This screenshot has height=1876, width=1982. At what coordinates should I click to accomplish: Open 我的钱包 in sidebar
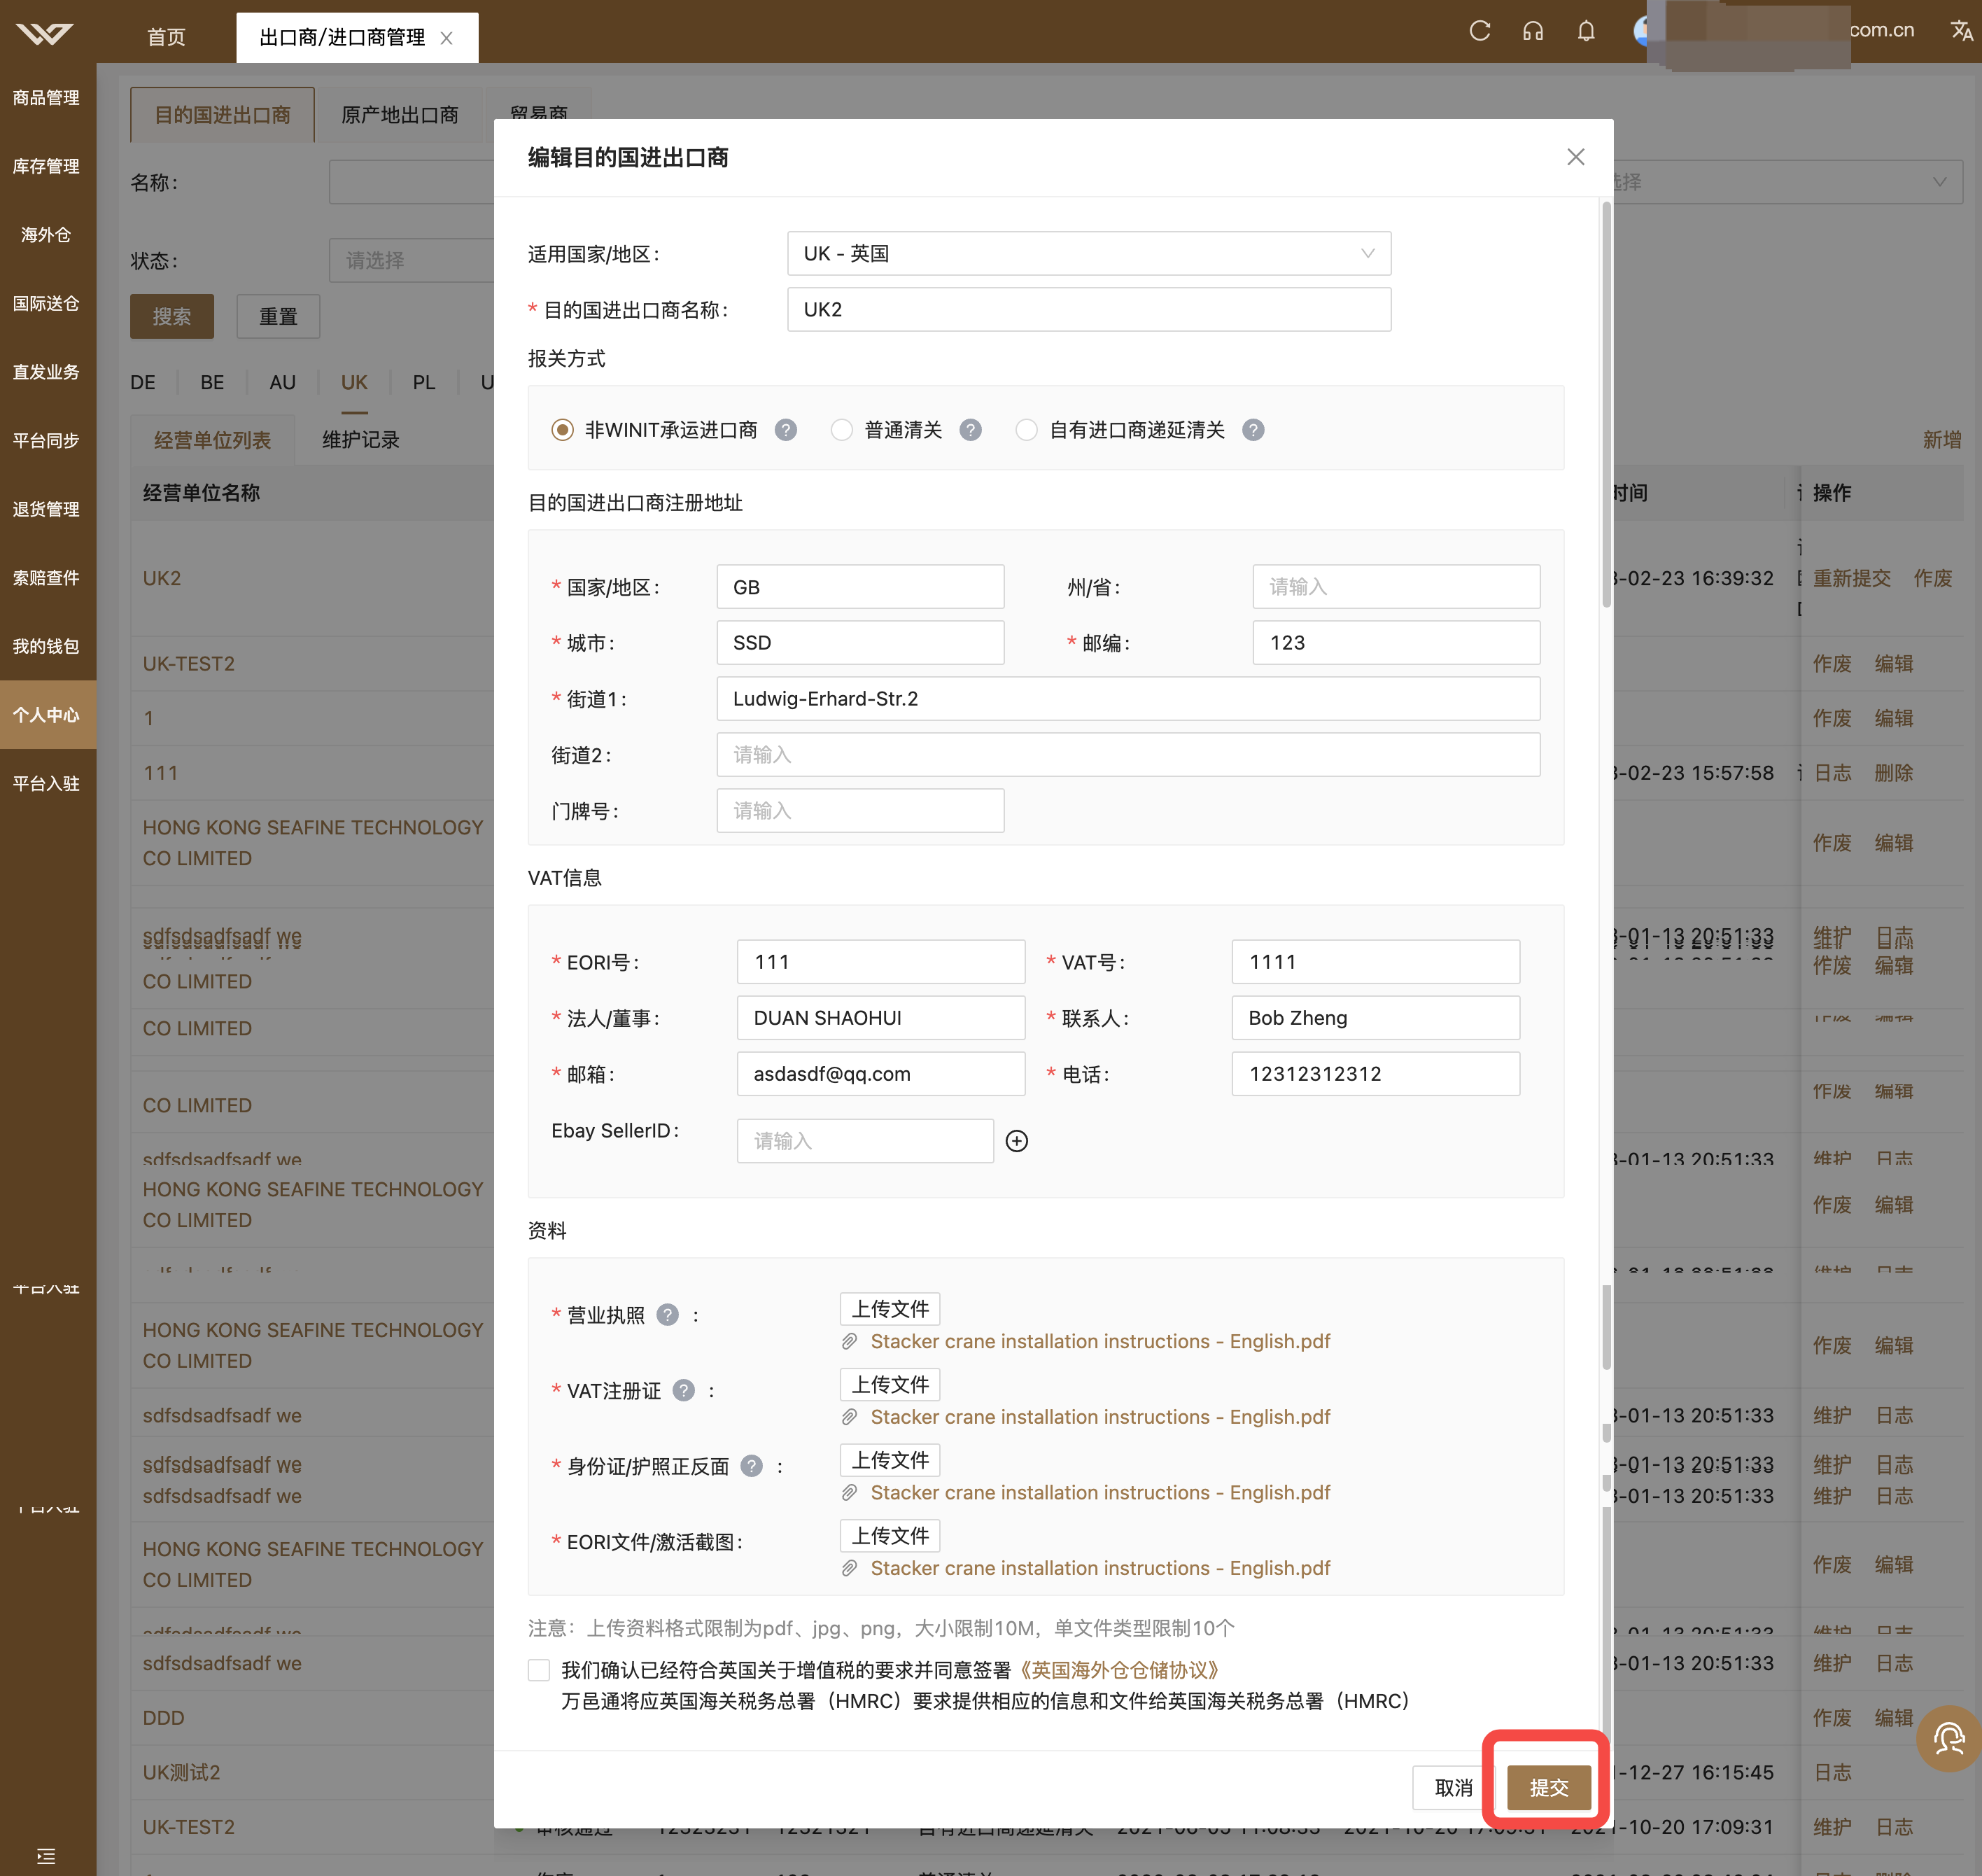point(46,646)
